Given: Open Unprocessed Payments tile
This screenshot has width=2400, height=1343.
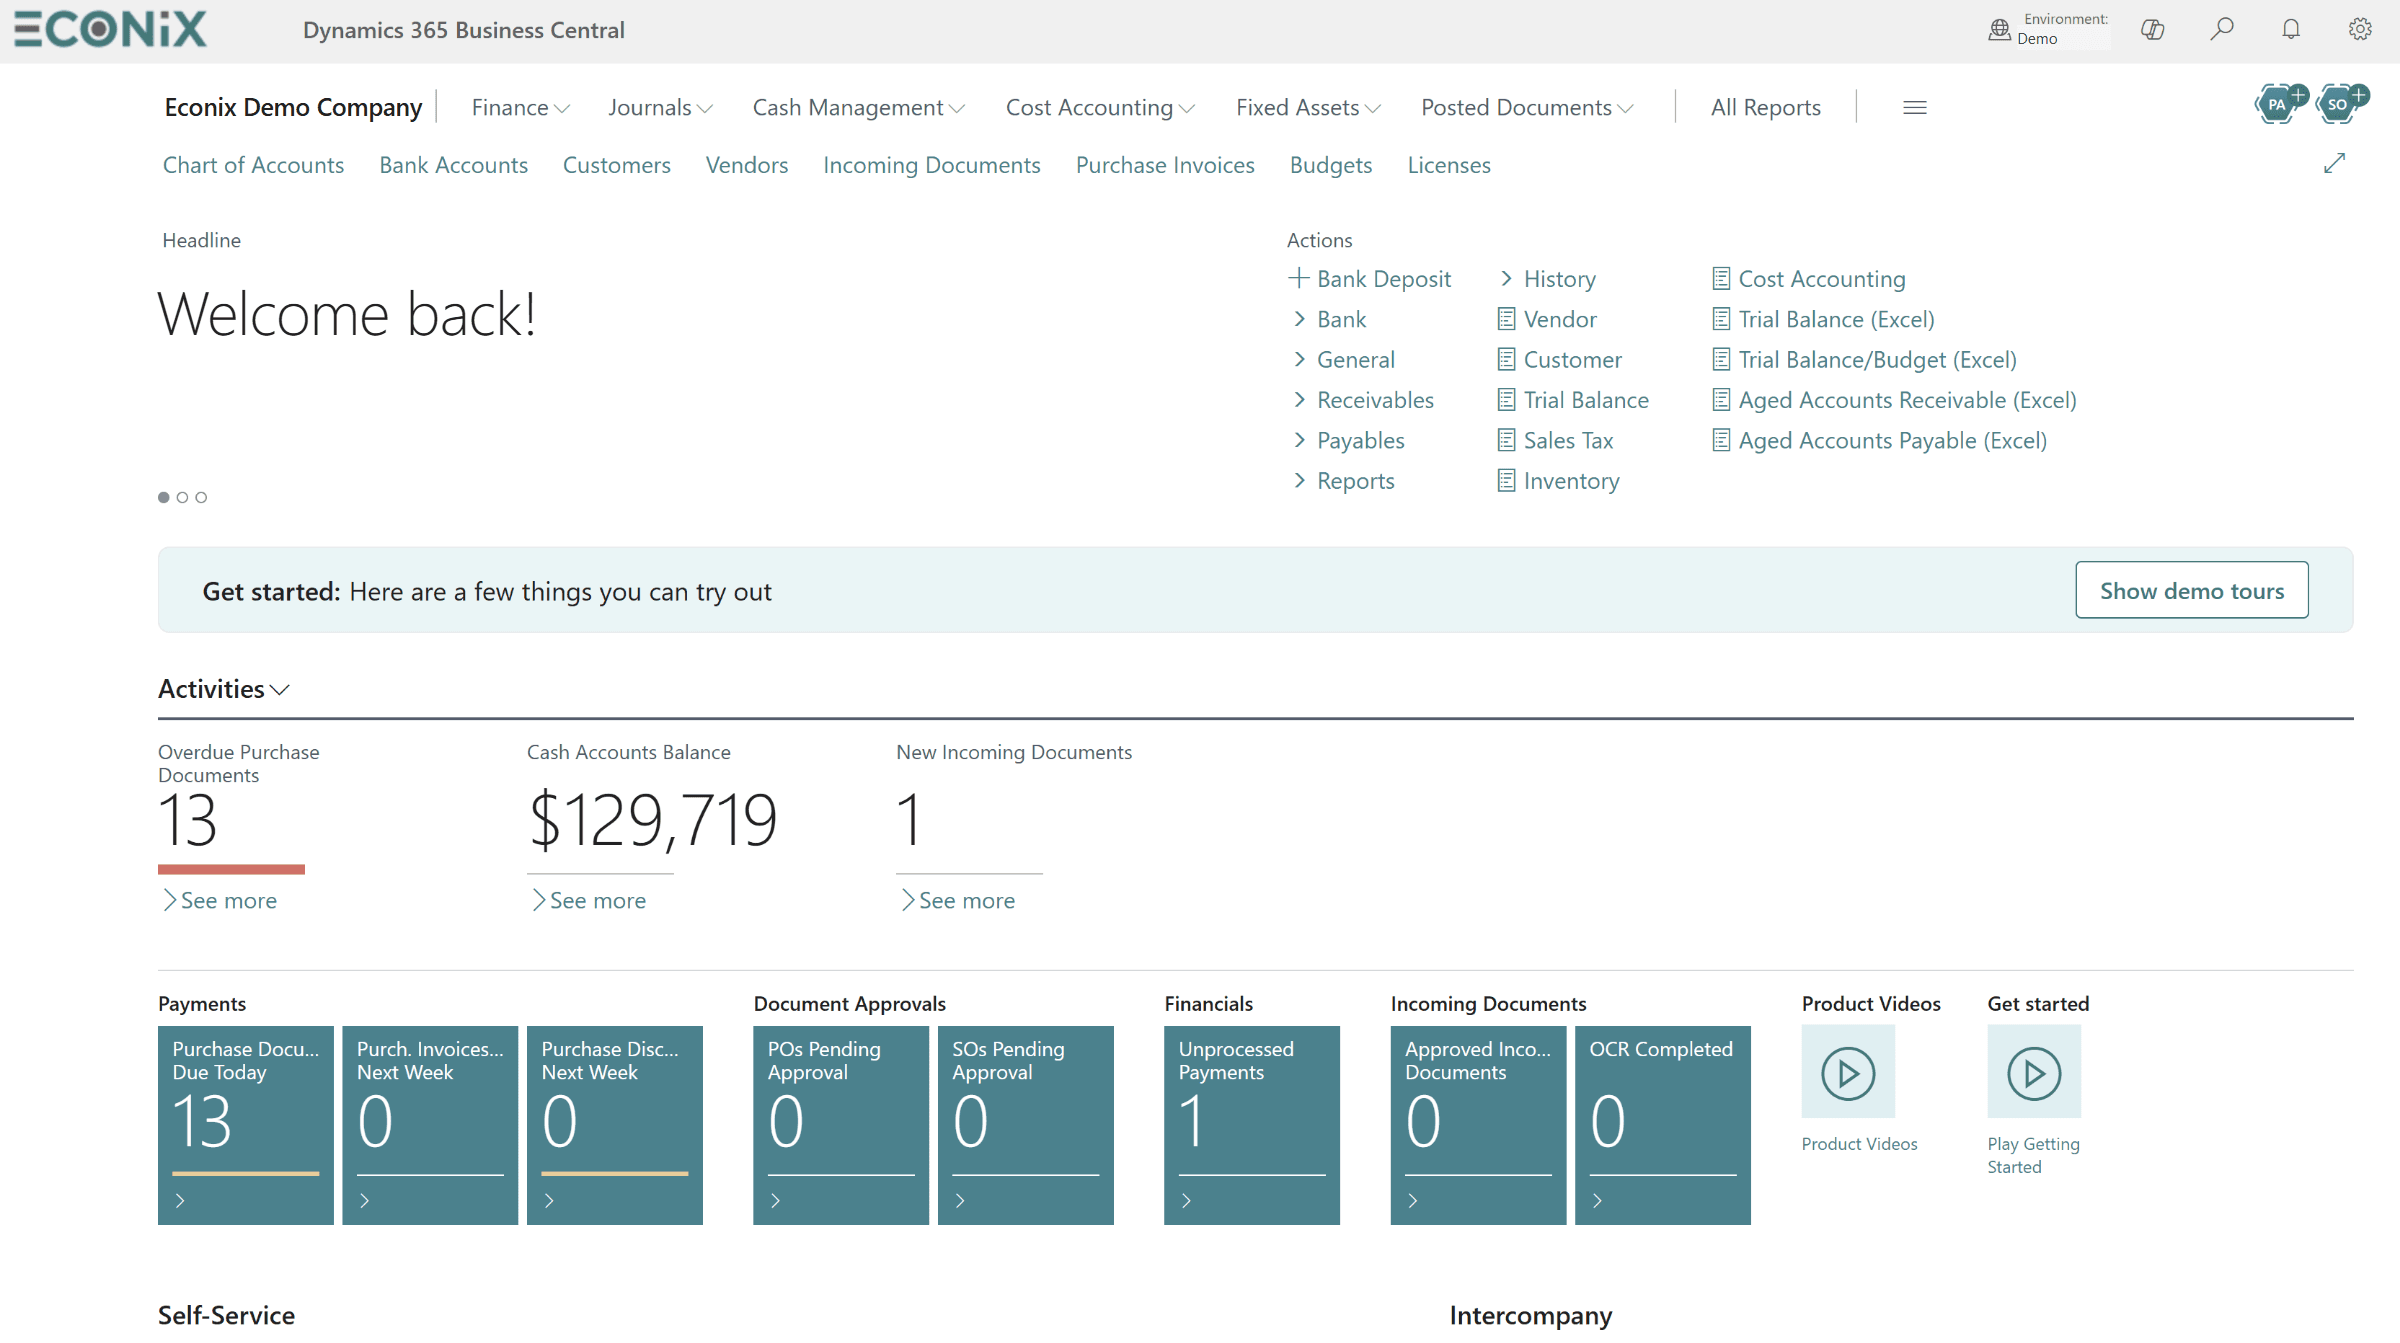Looking at the screenshot, I should tap(1252, 1125).
